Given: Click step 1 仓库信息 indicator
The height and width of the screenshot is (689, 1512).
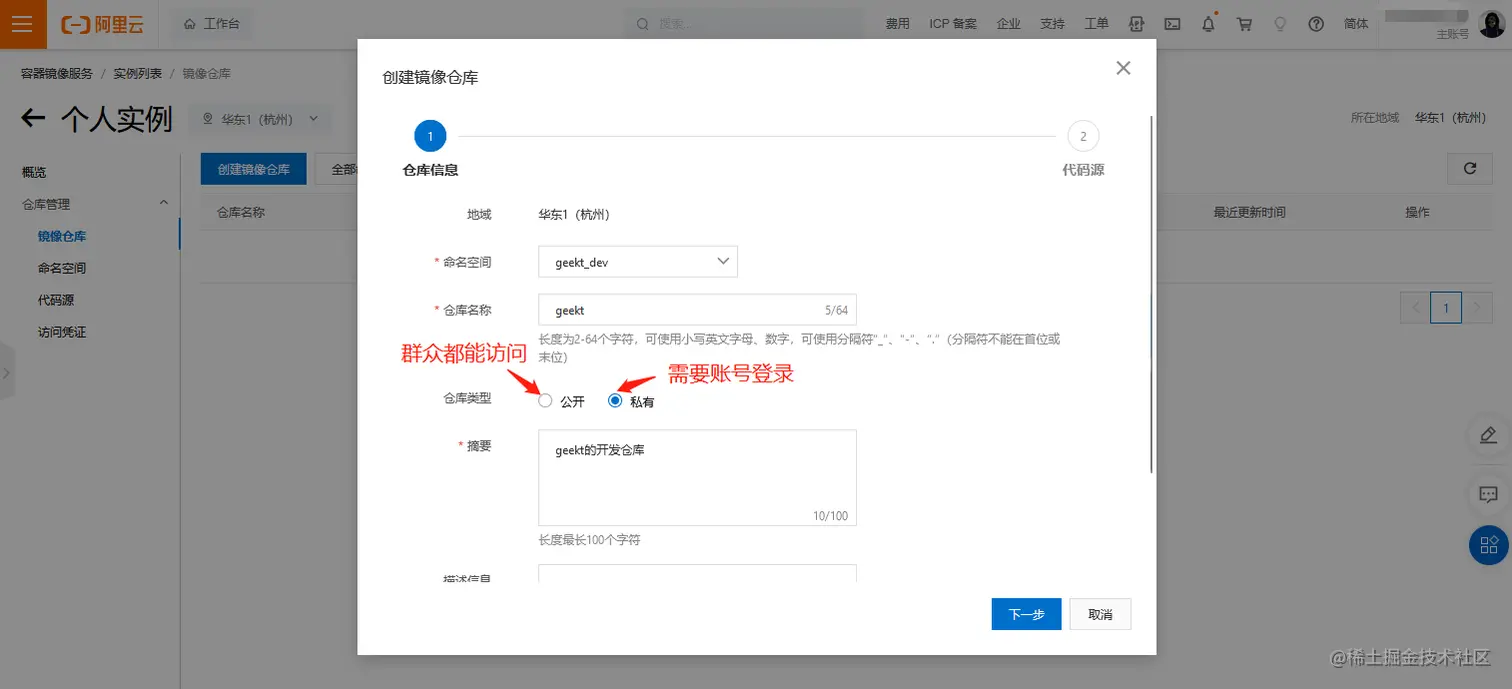Looking at the screenshot, I should [x=430, y=136].
